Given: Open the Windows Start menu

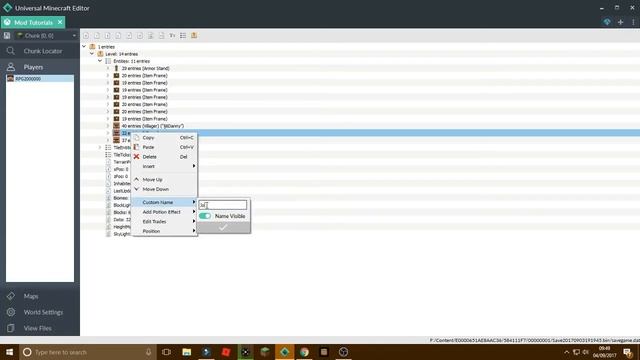Looking at the screenshot, I should pos(9,352).
